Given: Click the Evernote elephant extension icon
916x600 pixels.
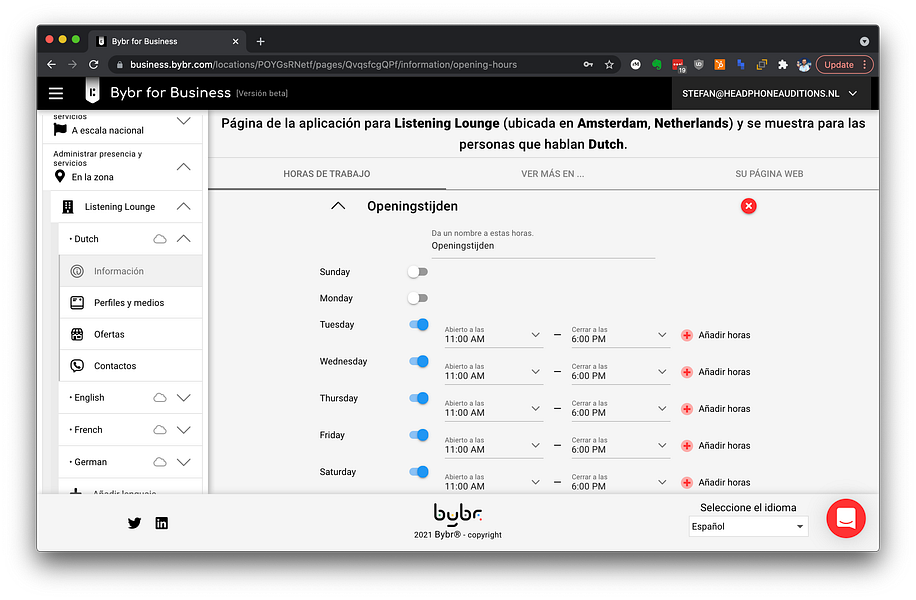Looking at the screenshot, I should [657, 65].
